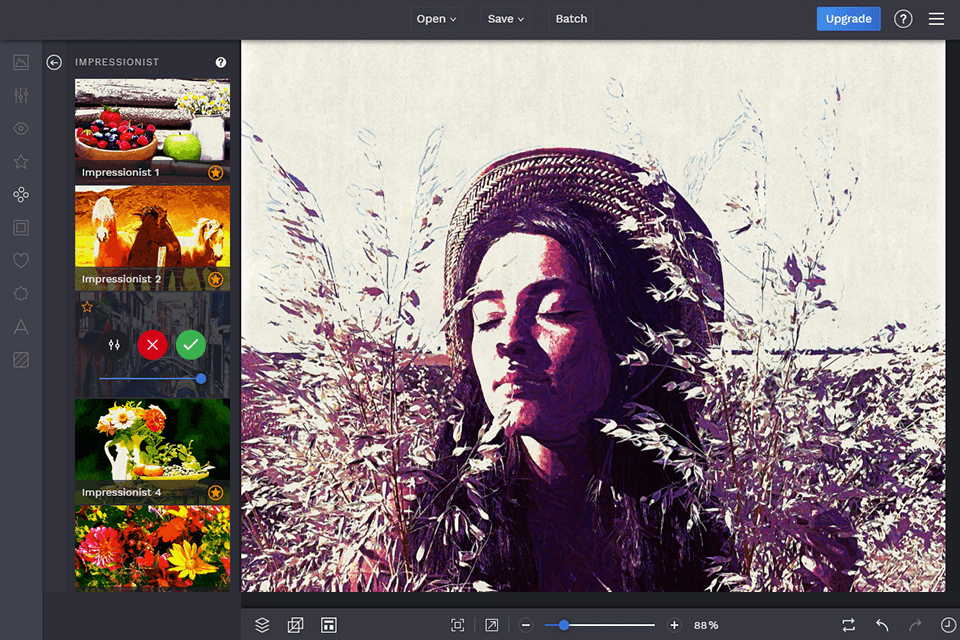This screenshot has width=960, height=640.
Task: Toggle the favorite star on selected effect
Action: 87,307
